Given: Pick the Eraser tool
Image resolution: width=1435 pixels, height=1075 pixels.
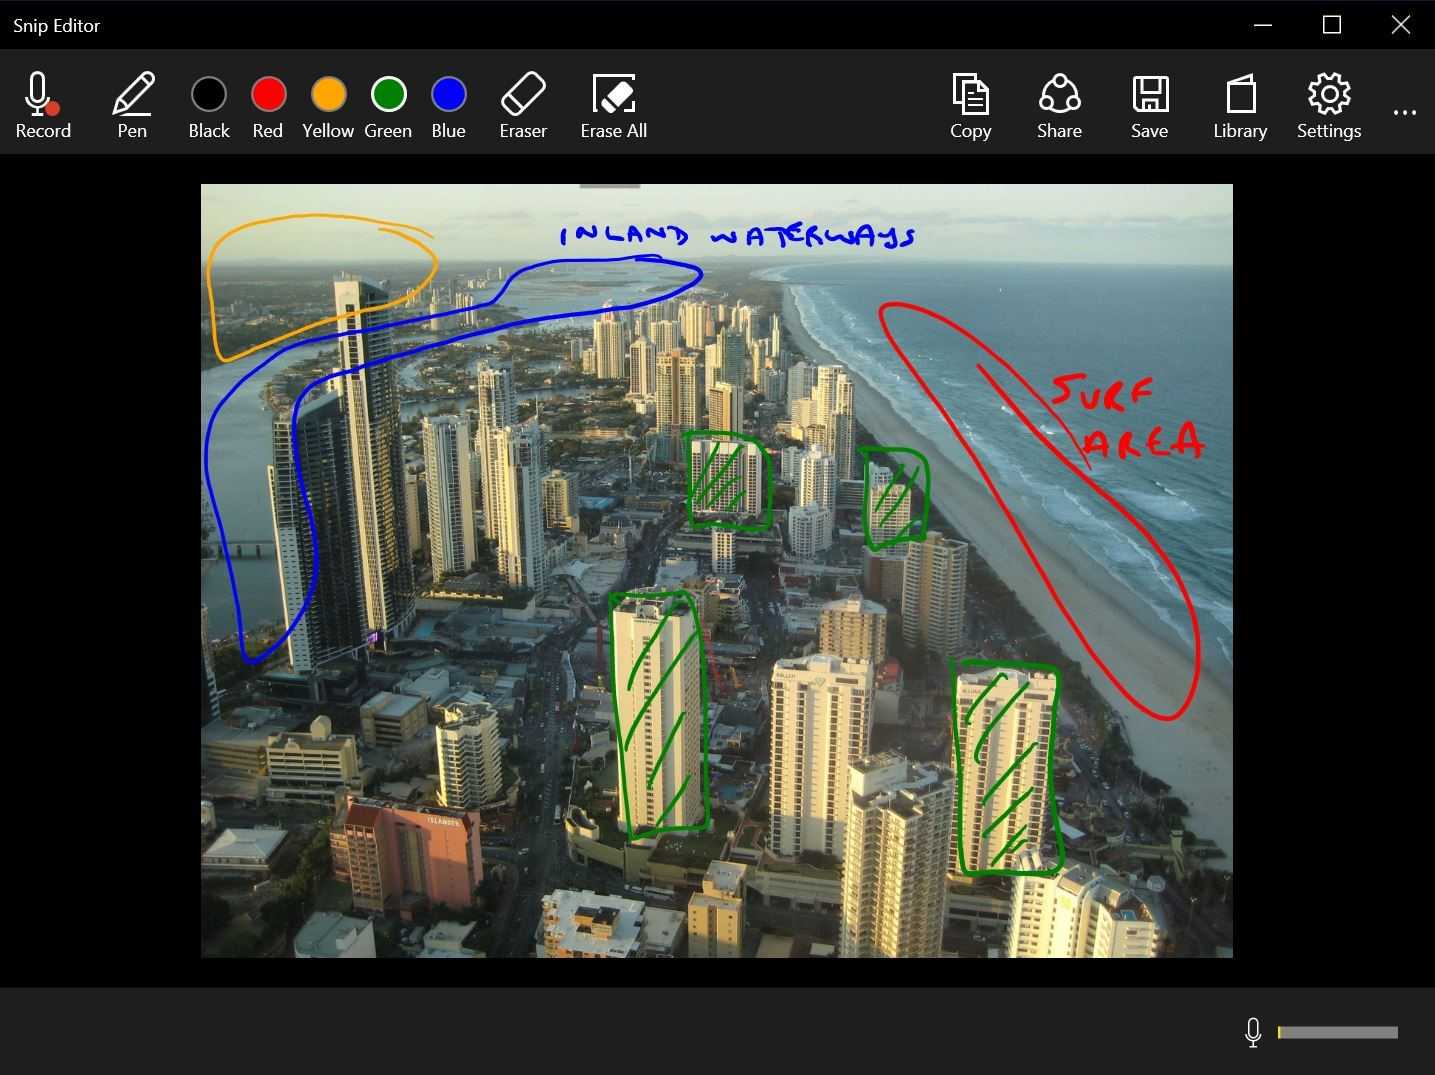Looking at the screenshot, I should 523,105.
